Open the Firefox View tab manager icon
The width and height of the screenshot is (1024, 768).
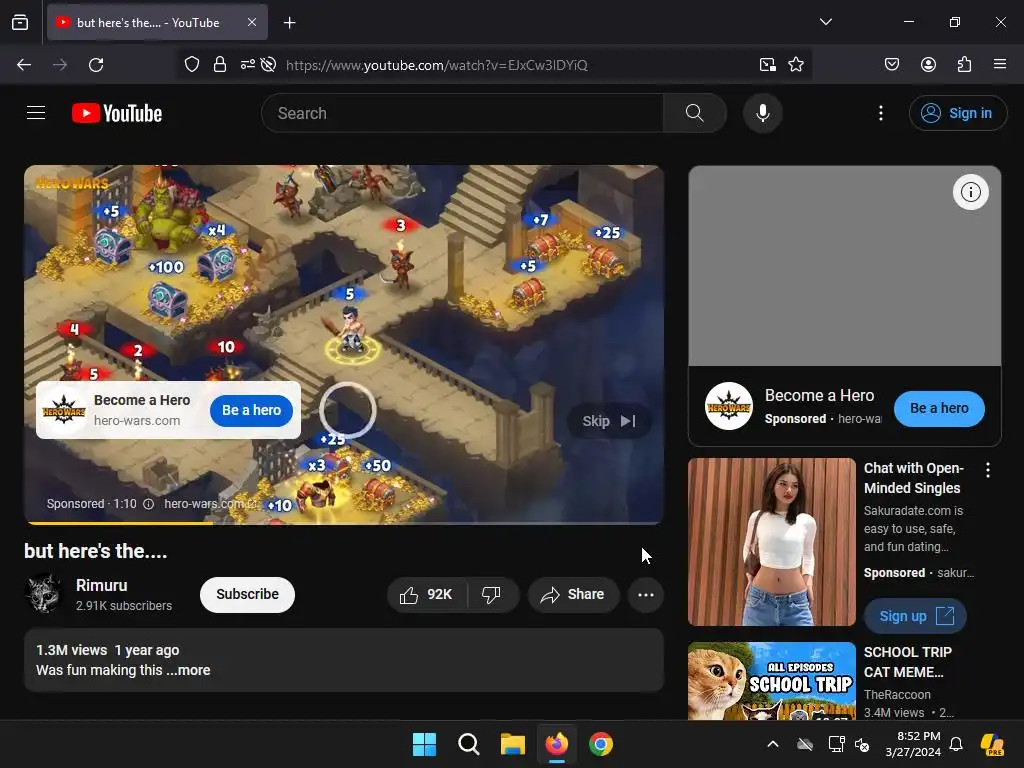point(20,22)
